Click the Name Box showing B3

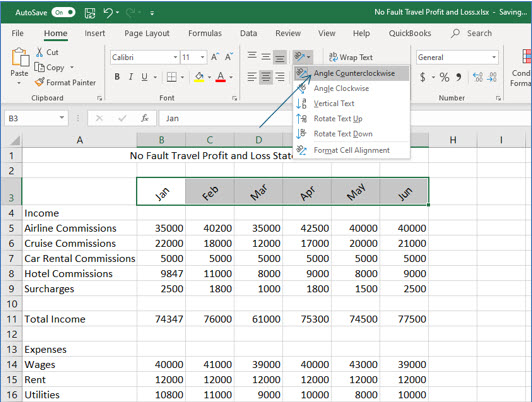coord(36,118)
